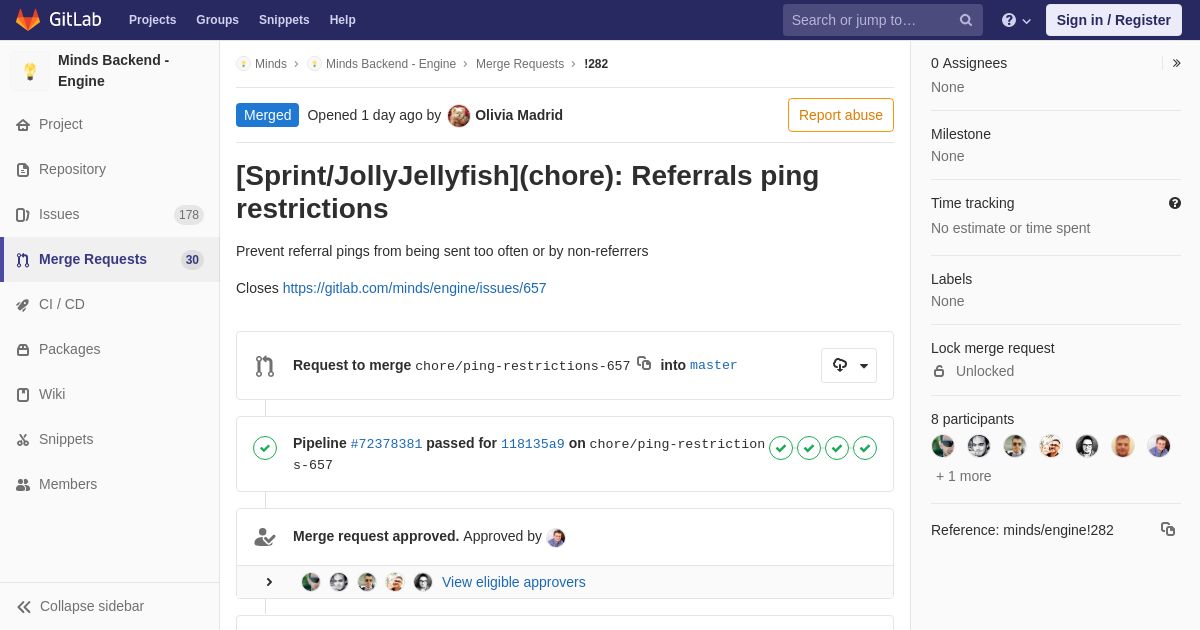Screen dimensions: 1200x630
Task: Open Olivia Madrid's avatar
Action: pyautogui.click(x=459, y=115)
